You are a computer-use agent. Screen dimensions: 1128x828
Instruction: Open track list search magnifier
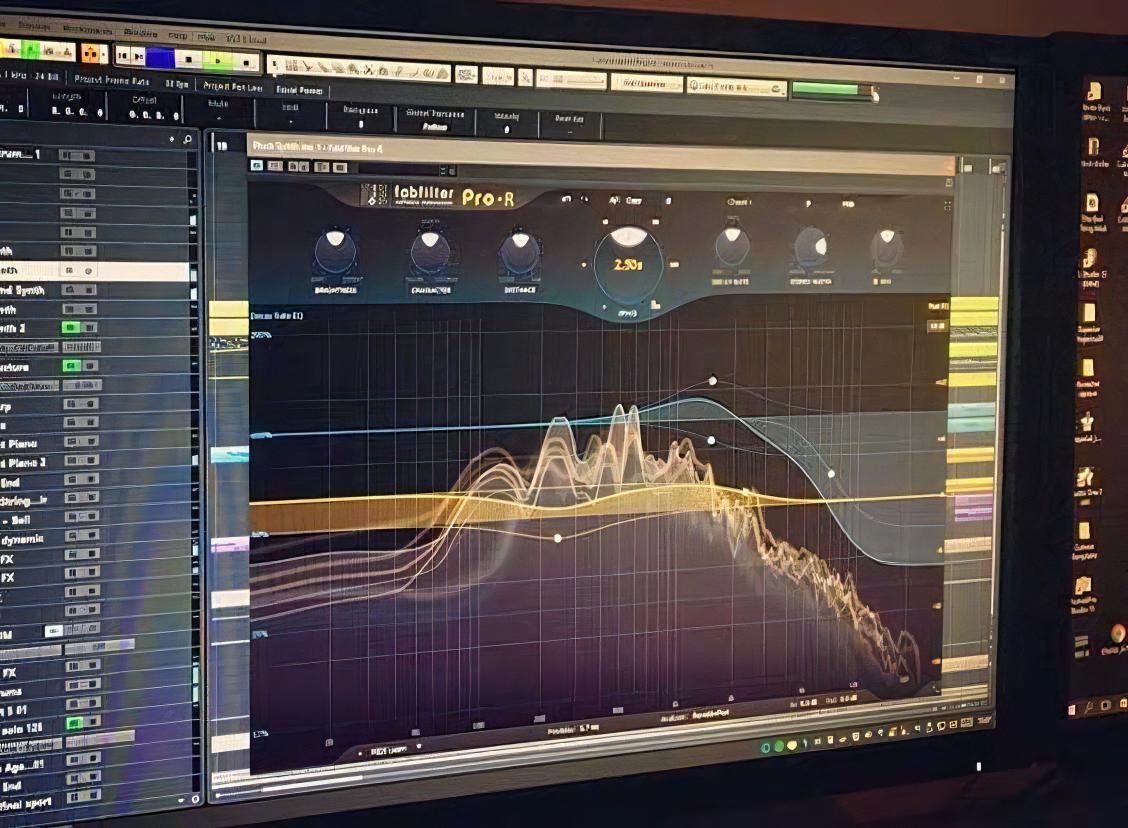point(188,140)
